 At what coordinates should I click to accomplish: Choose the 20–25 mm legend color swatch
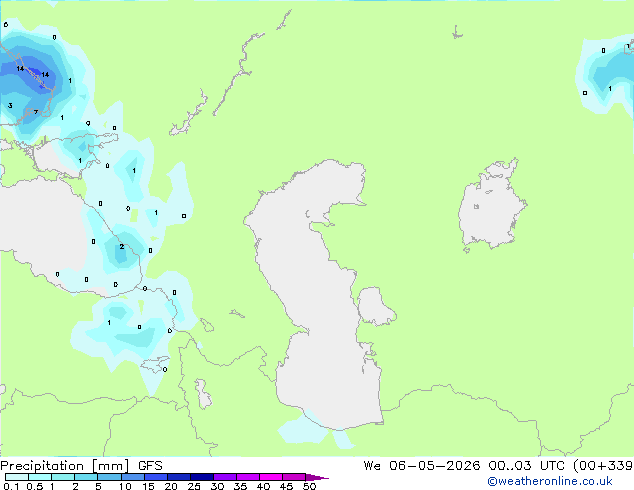(179, 477)
